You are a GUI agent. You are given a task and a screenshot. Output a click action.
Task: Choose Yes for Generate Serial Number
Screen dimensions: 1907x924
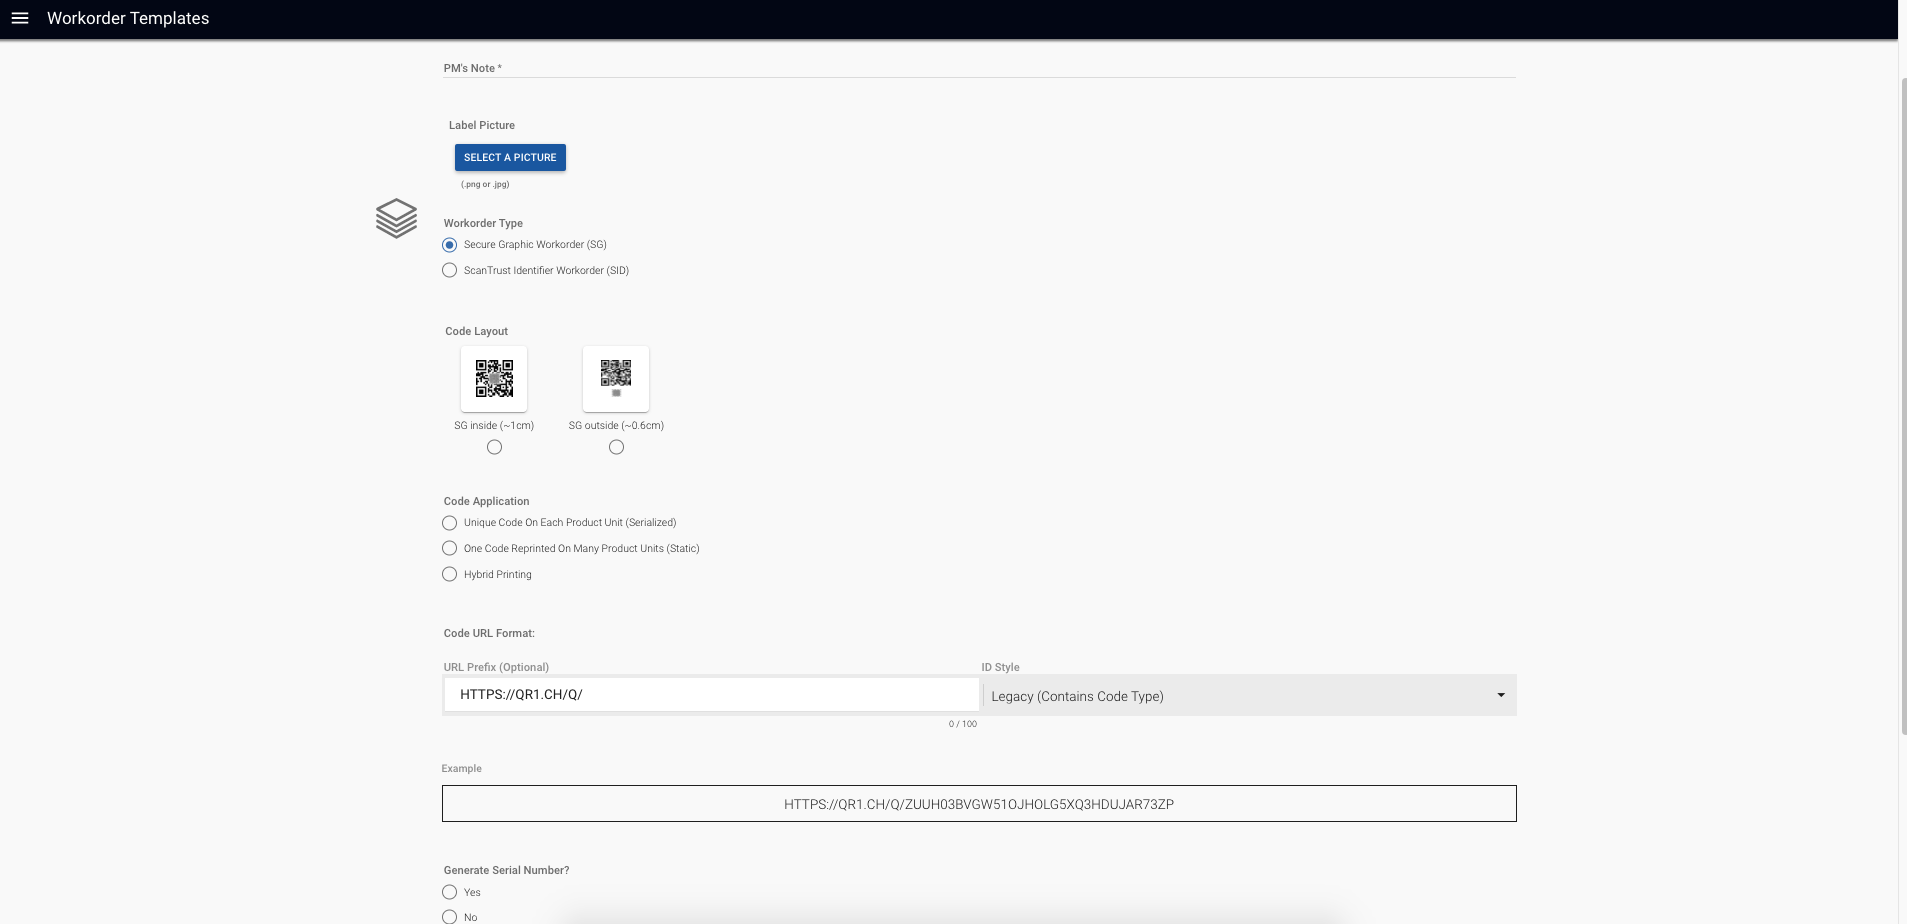[450, 892]
